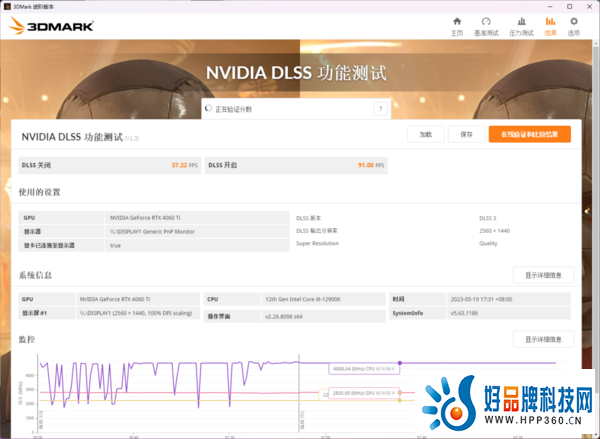Click the 12th Gen Intel Core i9-12900K value
The height and width of the screenshot is (439, 600).
(303, 299)
